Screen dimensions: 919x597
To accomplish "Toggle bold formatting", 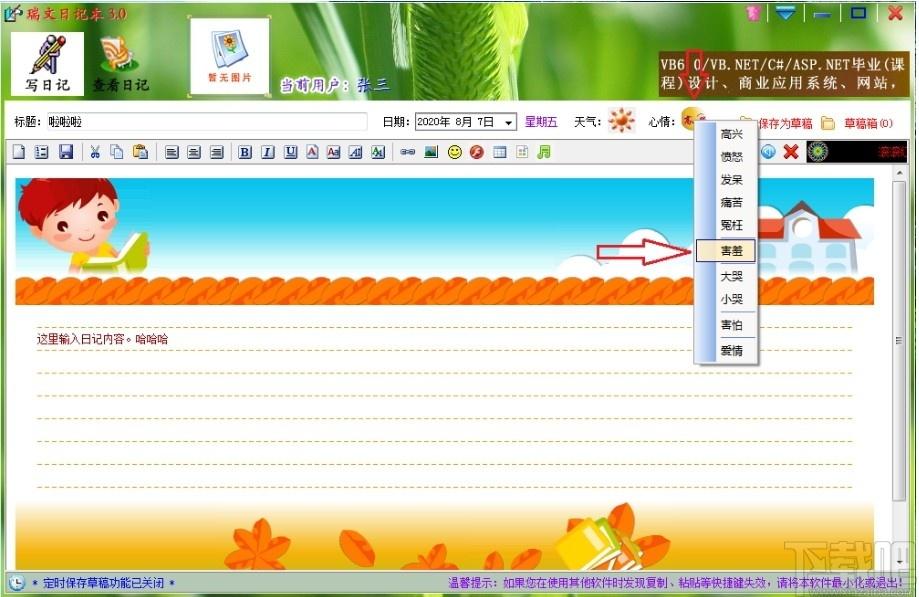I will tap(245, 152).
